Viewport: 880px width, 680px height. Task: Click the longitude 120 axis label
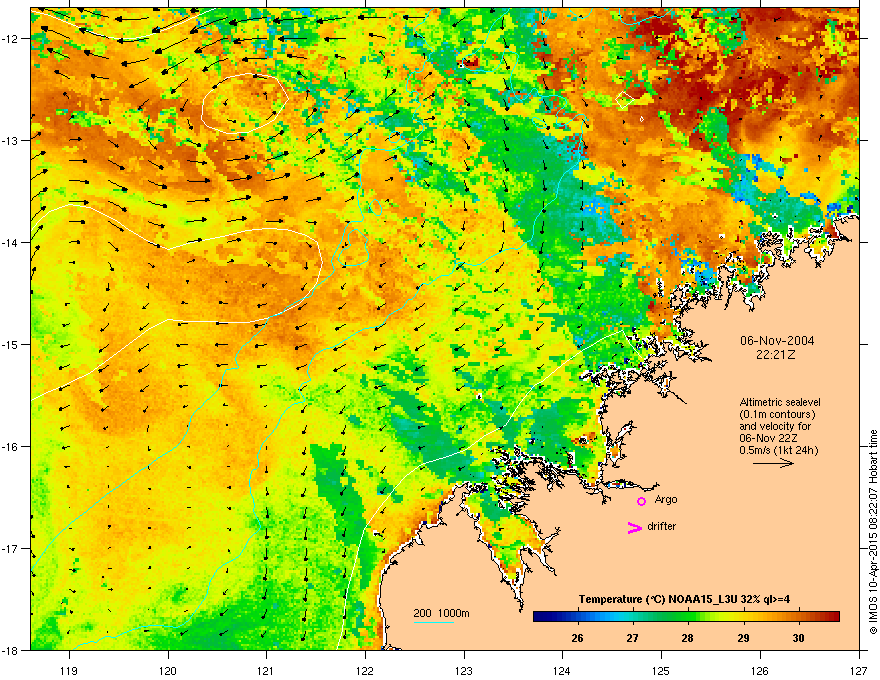[168, 670]
